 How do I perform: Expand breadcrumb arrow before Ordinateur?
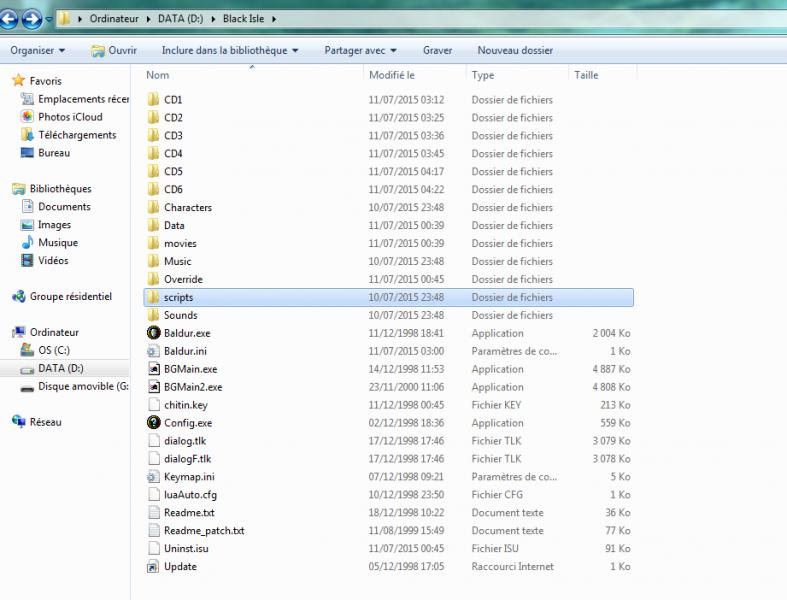(x=80, y=19)
